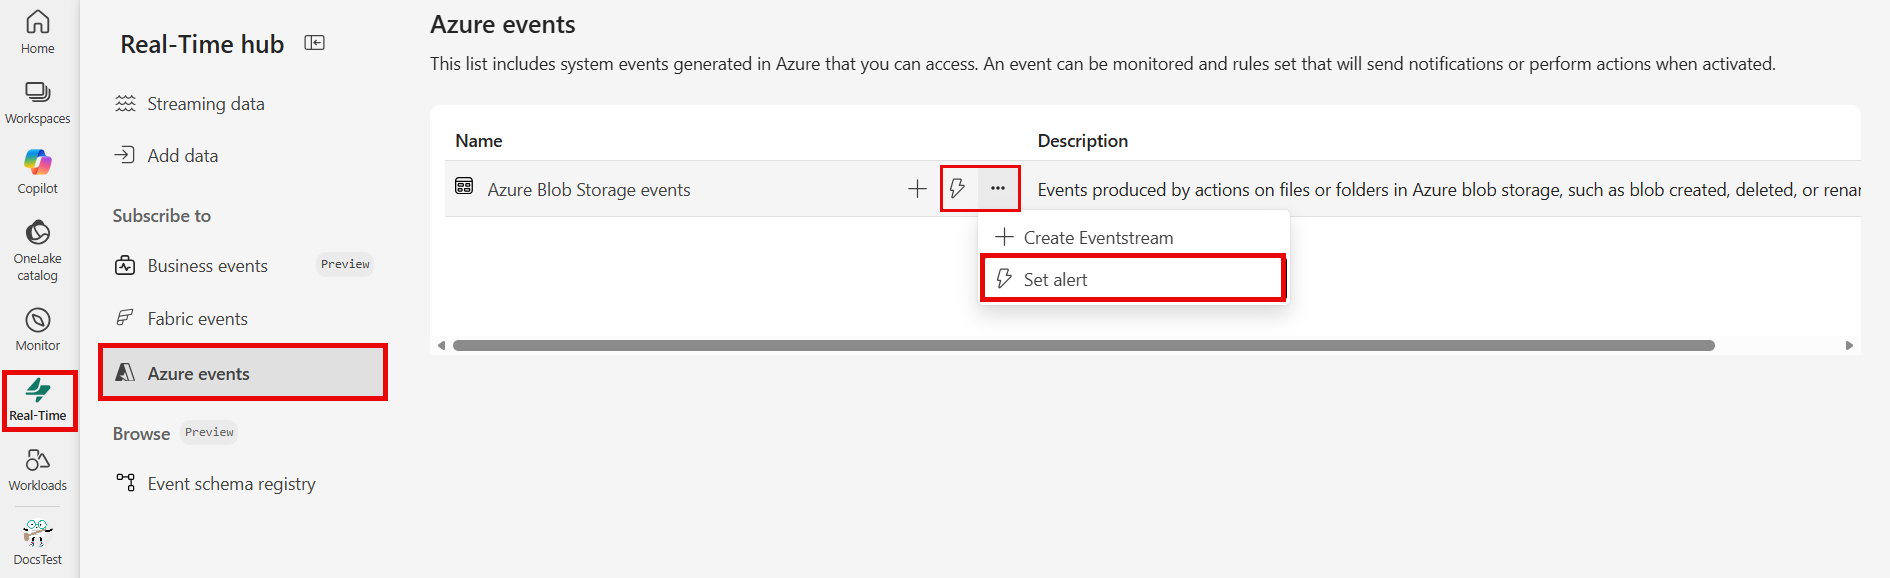Select Fabric events in navigation
The width and height of the screenshot is (1890, 578).
point(197,319)
